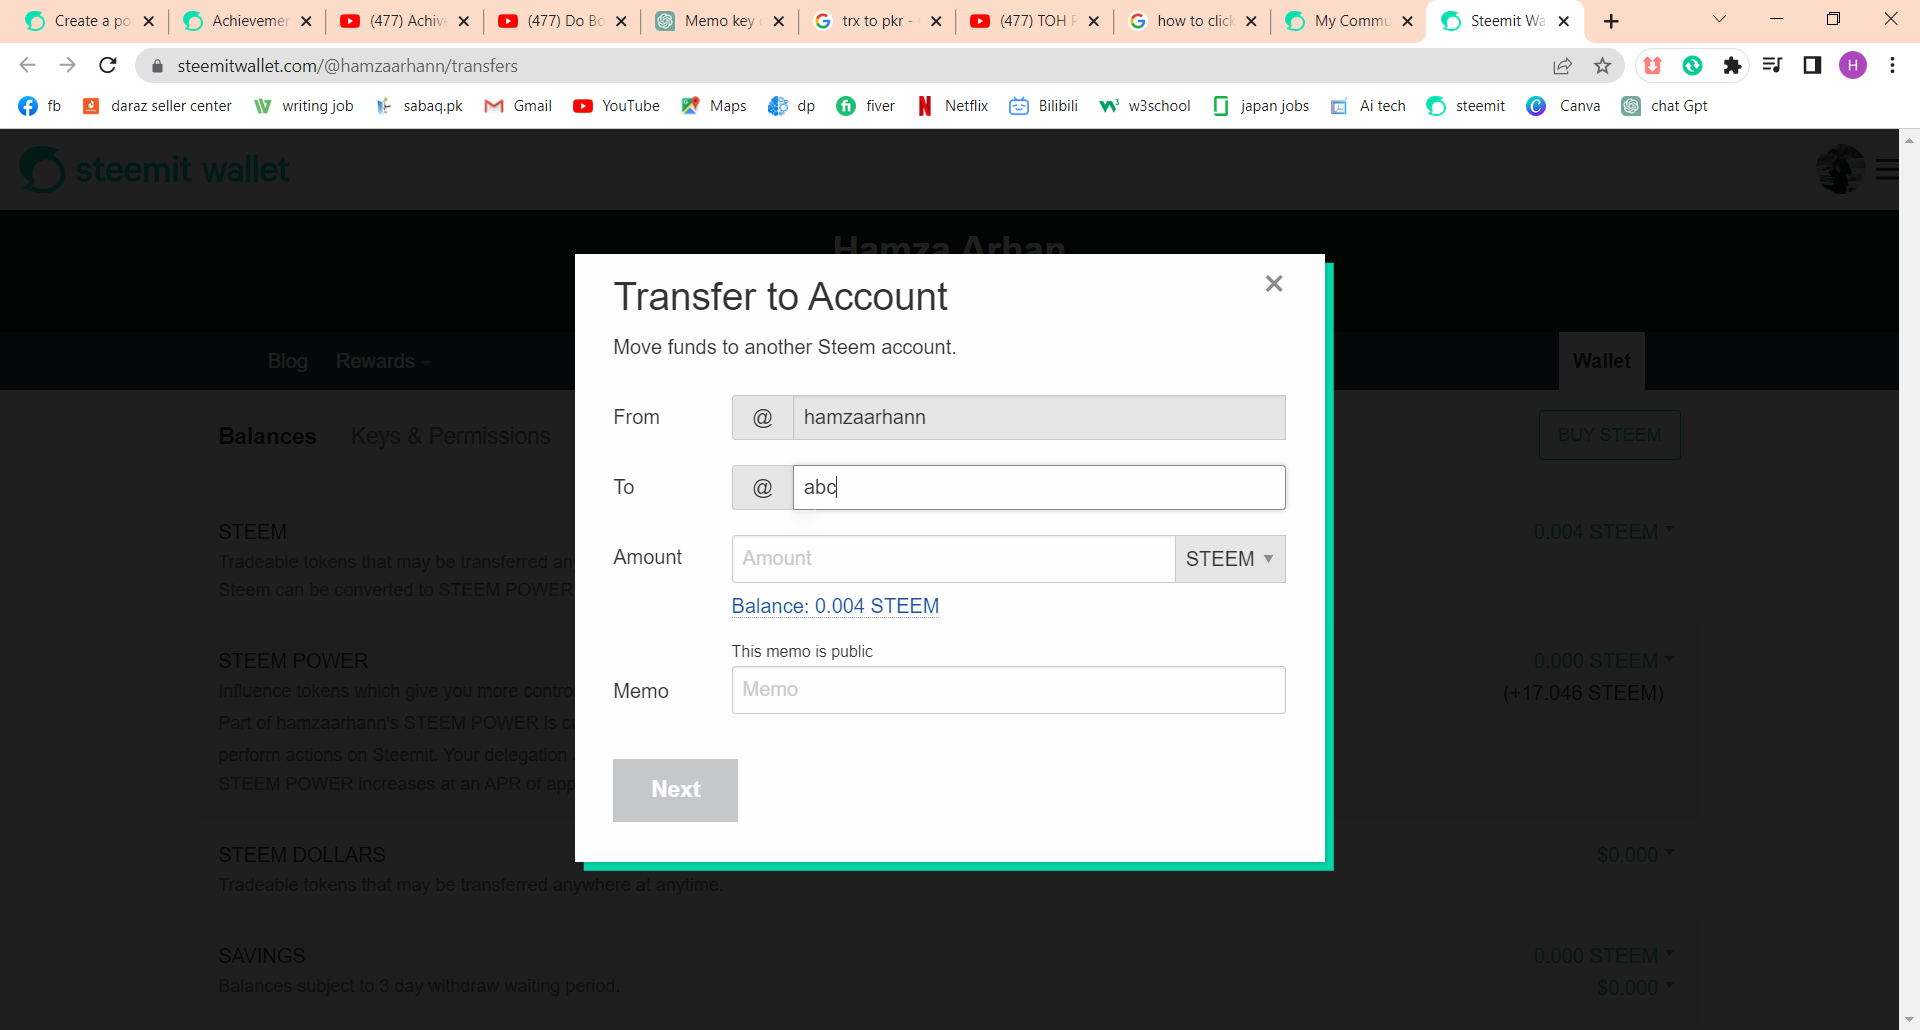Click the steemit wallet logo
The width and height of the screenshot is (1920, 1030).
155,170
